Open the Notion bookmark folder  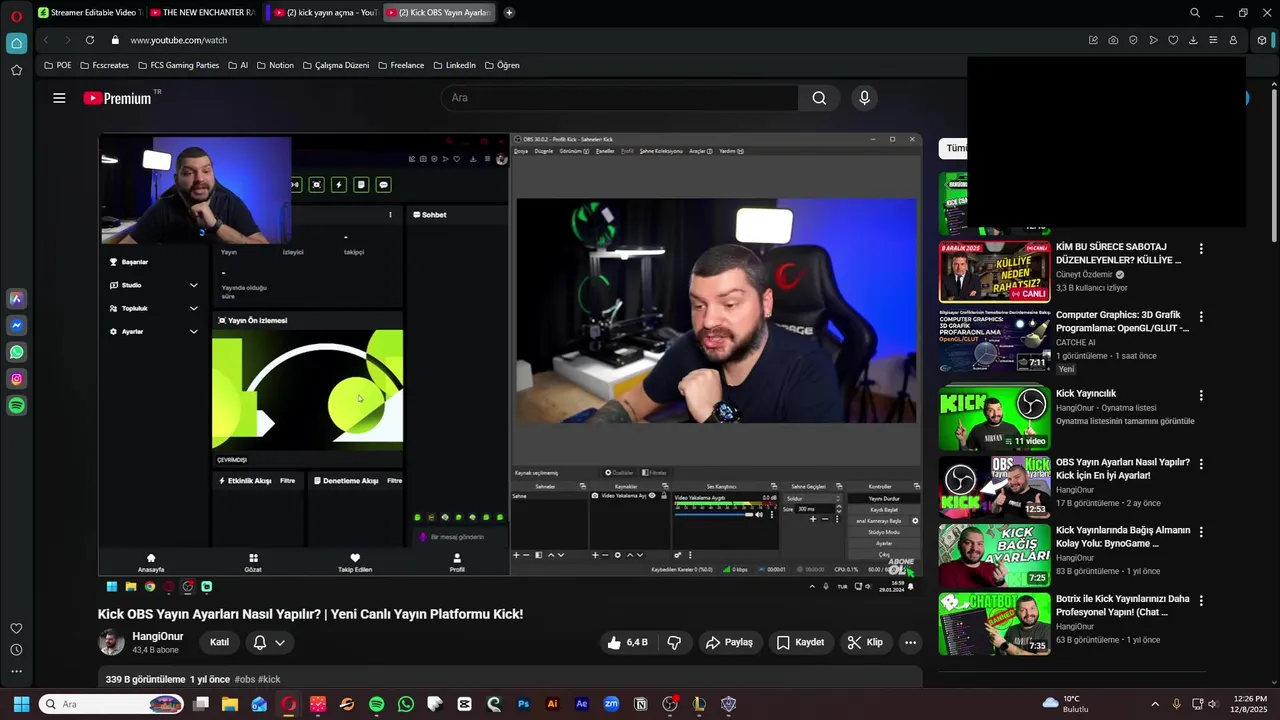pyautogui.click(x=275, y=65)
